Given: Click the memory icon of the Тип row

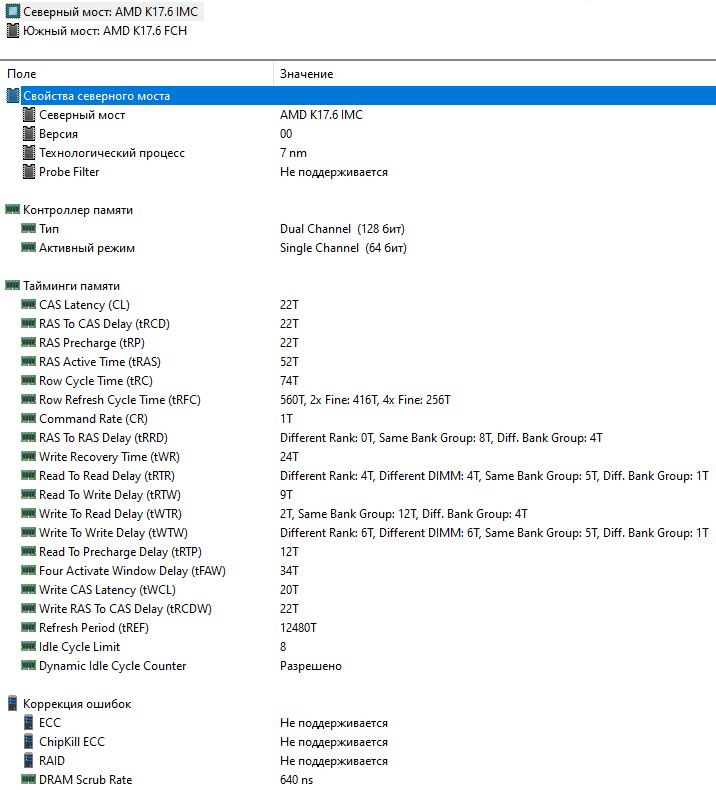Looking at the screenshot, I should coord(28,228).
